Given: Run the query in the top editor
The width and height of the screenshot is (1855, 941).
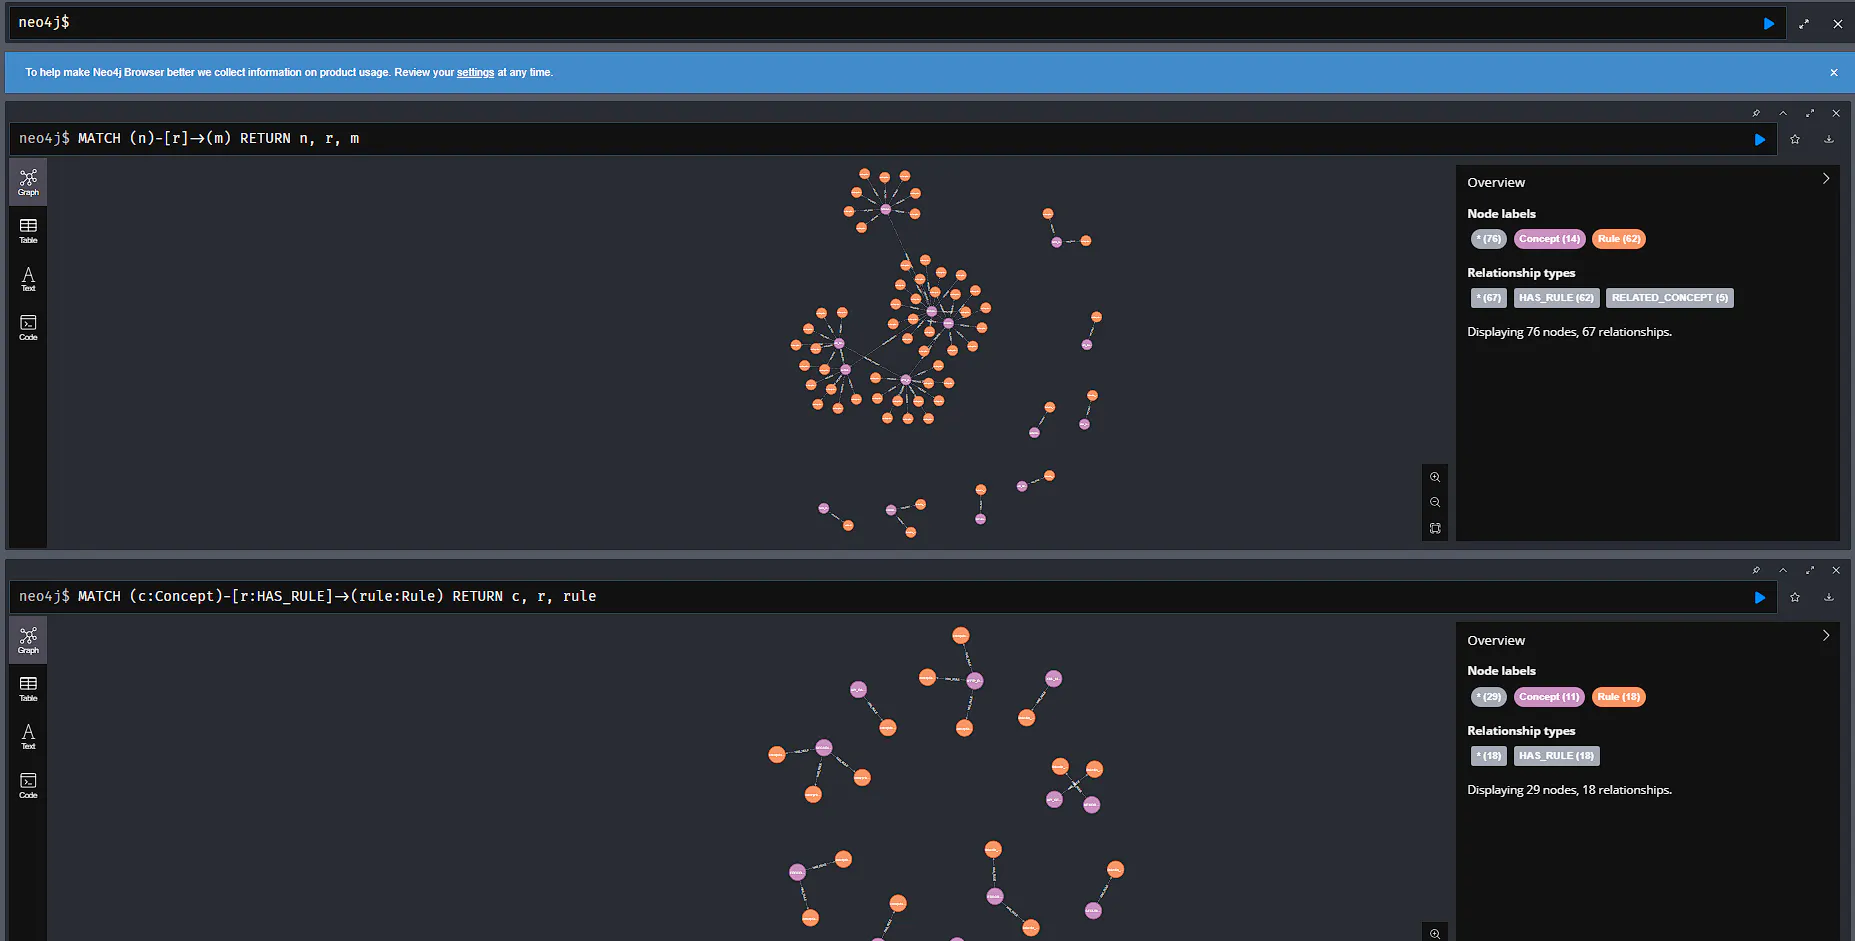Looking at the screenshot, I should (1769, 23).
